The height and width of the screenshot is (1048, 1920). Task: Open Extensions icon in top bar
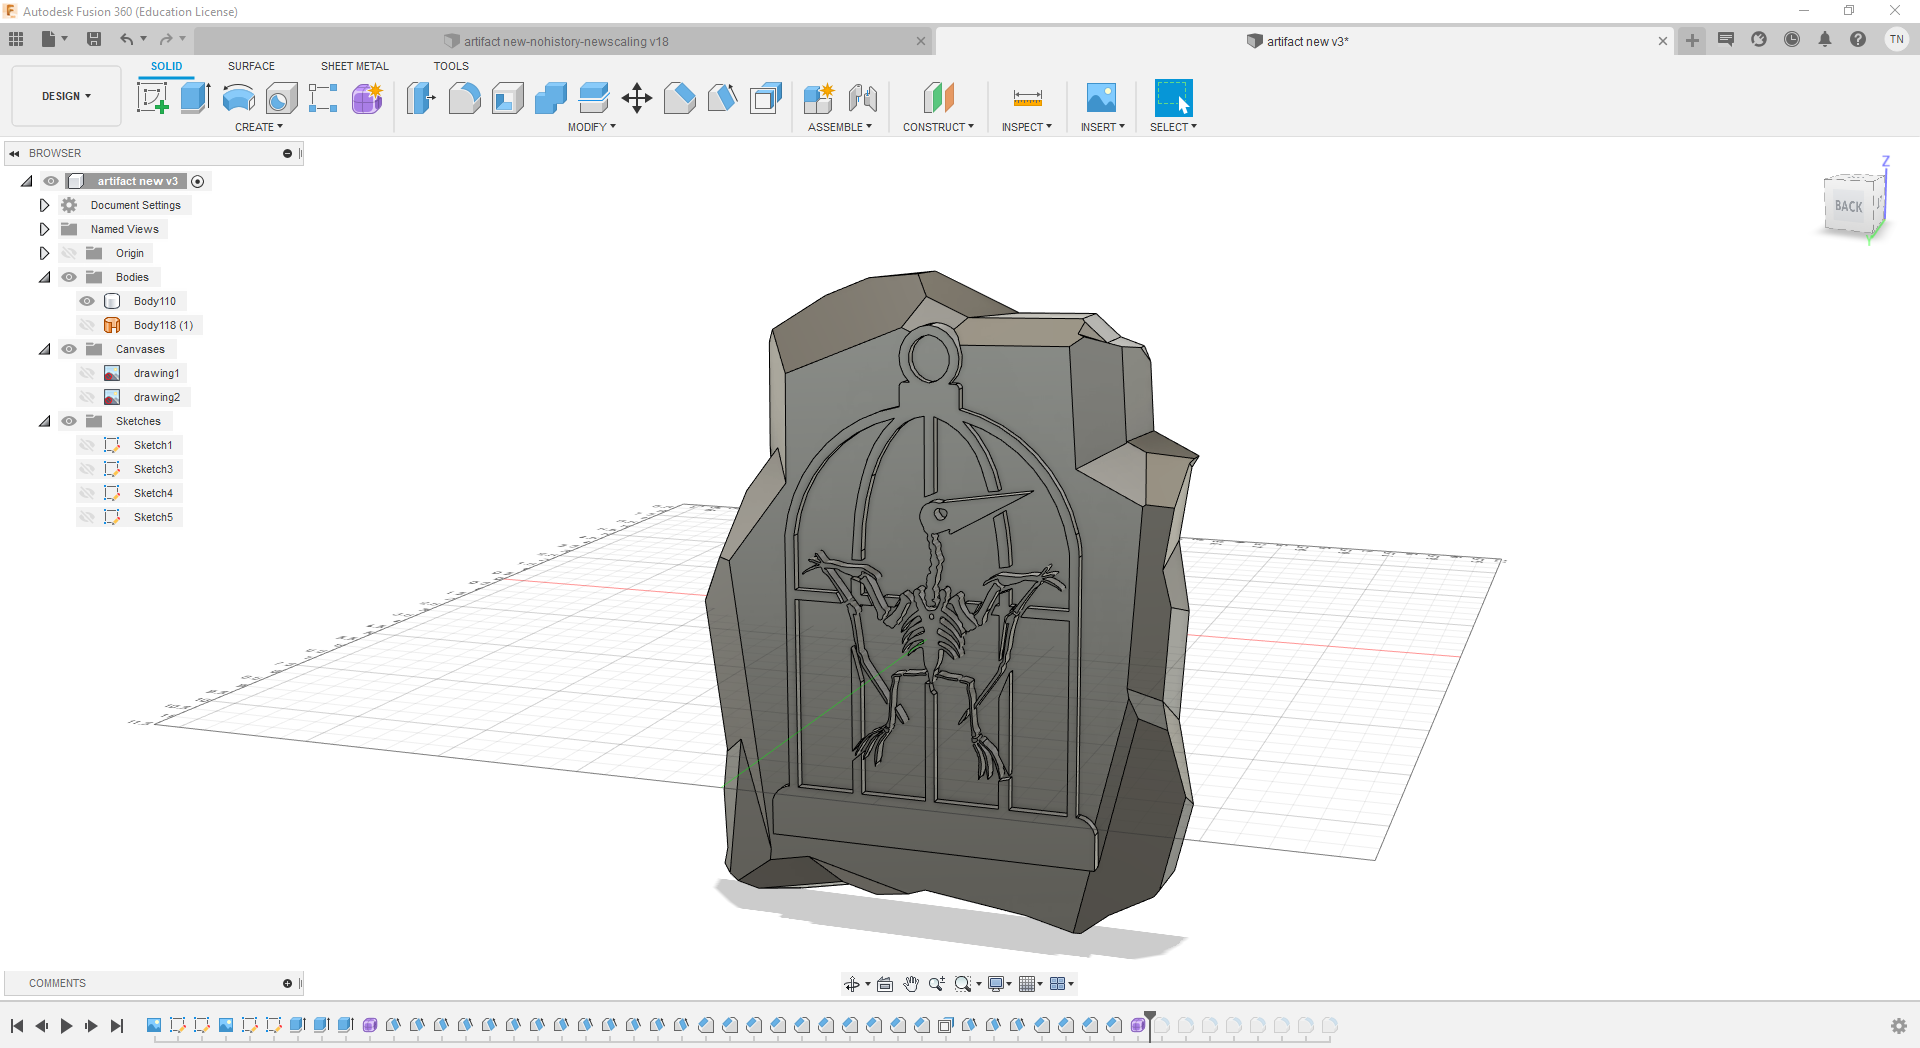pyautogui.click(x=1759, y=39)
